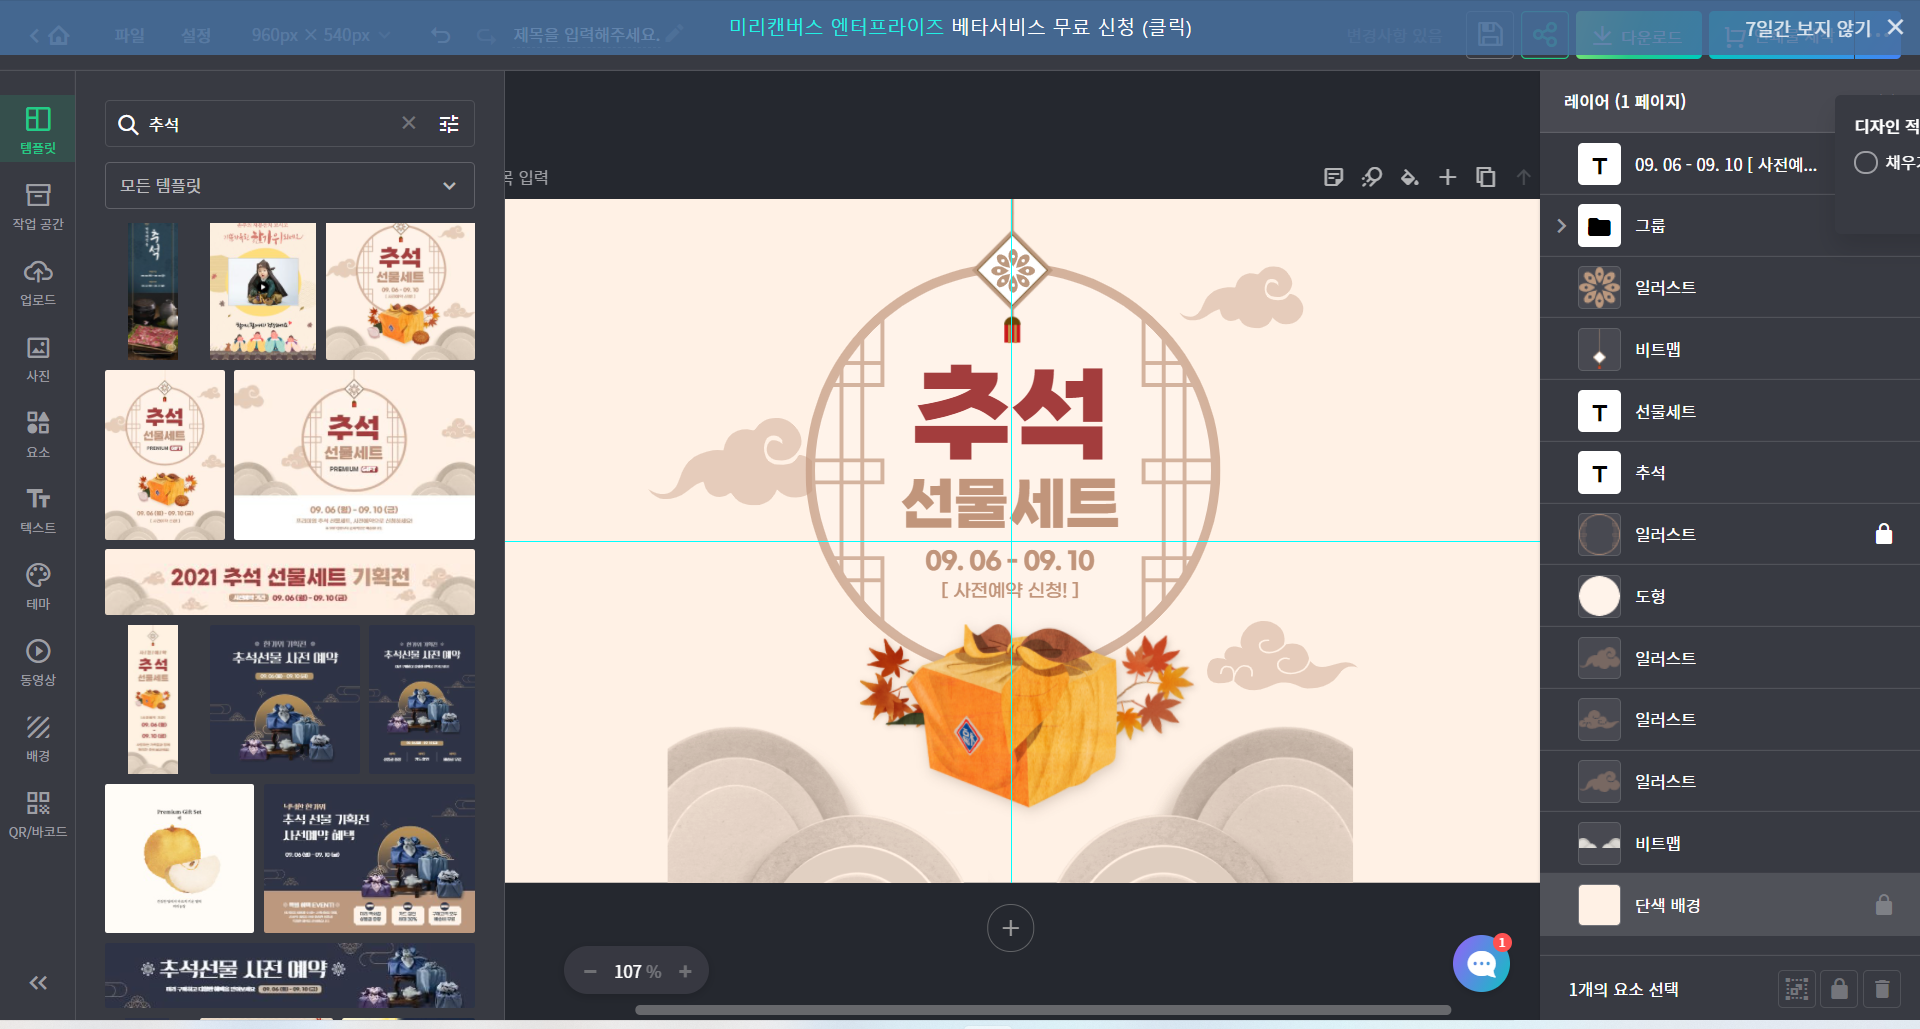
Task: Open the 템플릿 sidebar panel
Action: 38,129
